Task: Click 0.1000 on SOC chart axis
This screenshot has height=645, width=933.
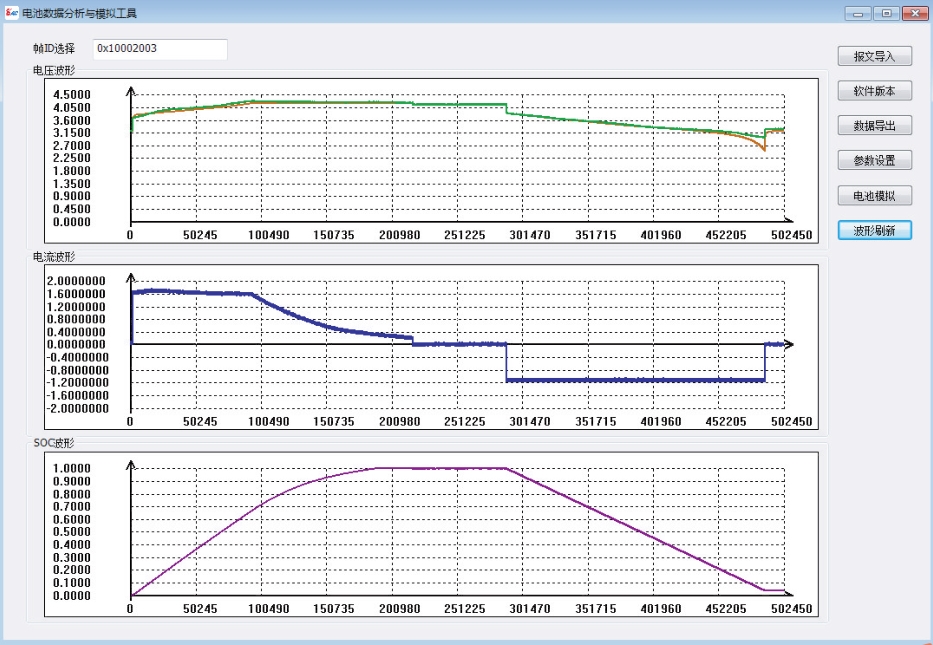Action: pos(72,583)
